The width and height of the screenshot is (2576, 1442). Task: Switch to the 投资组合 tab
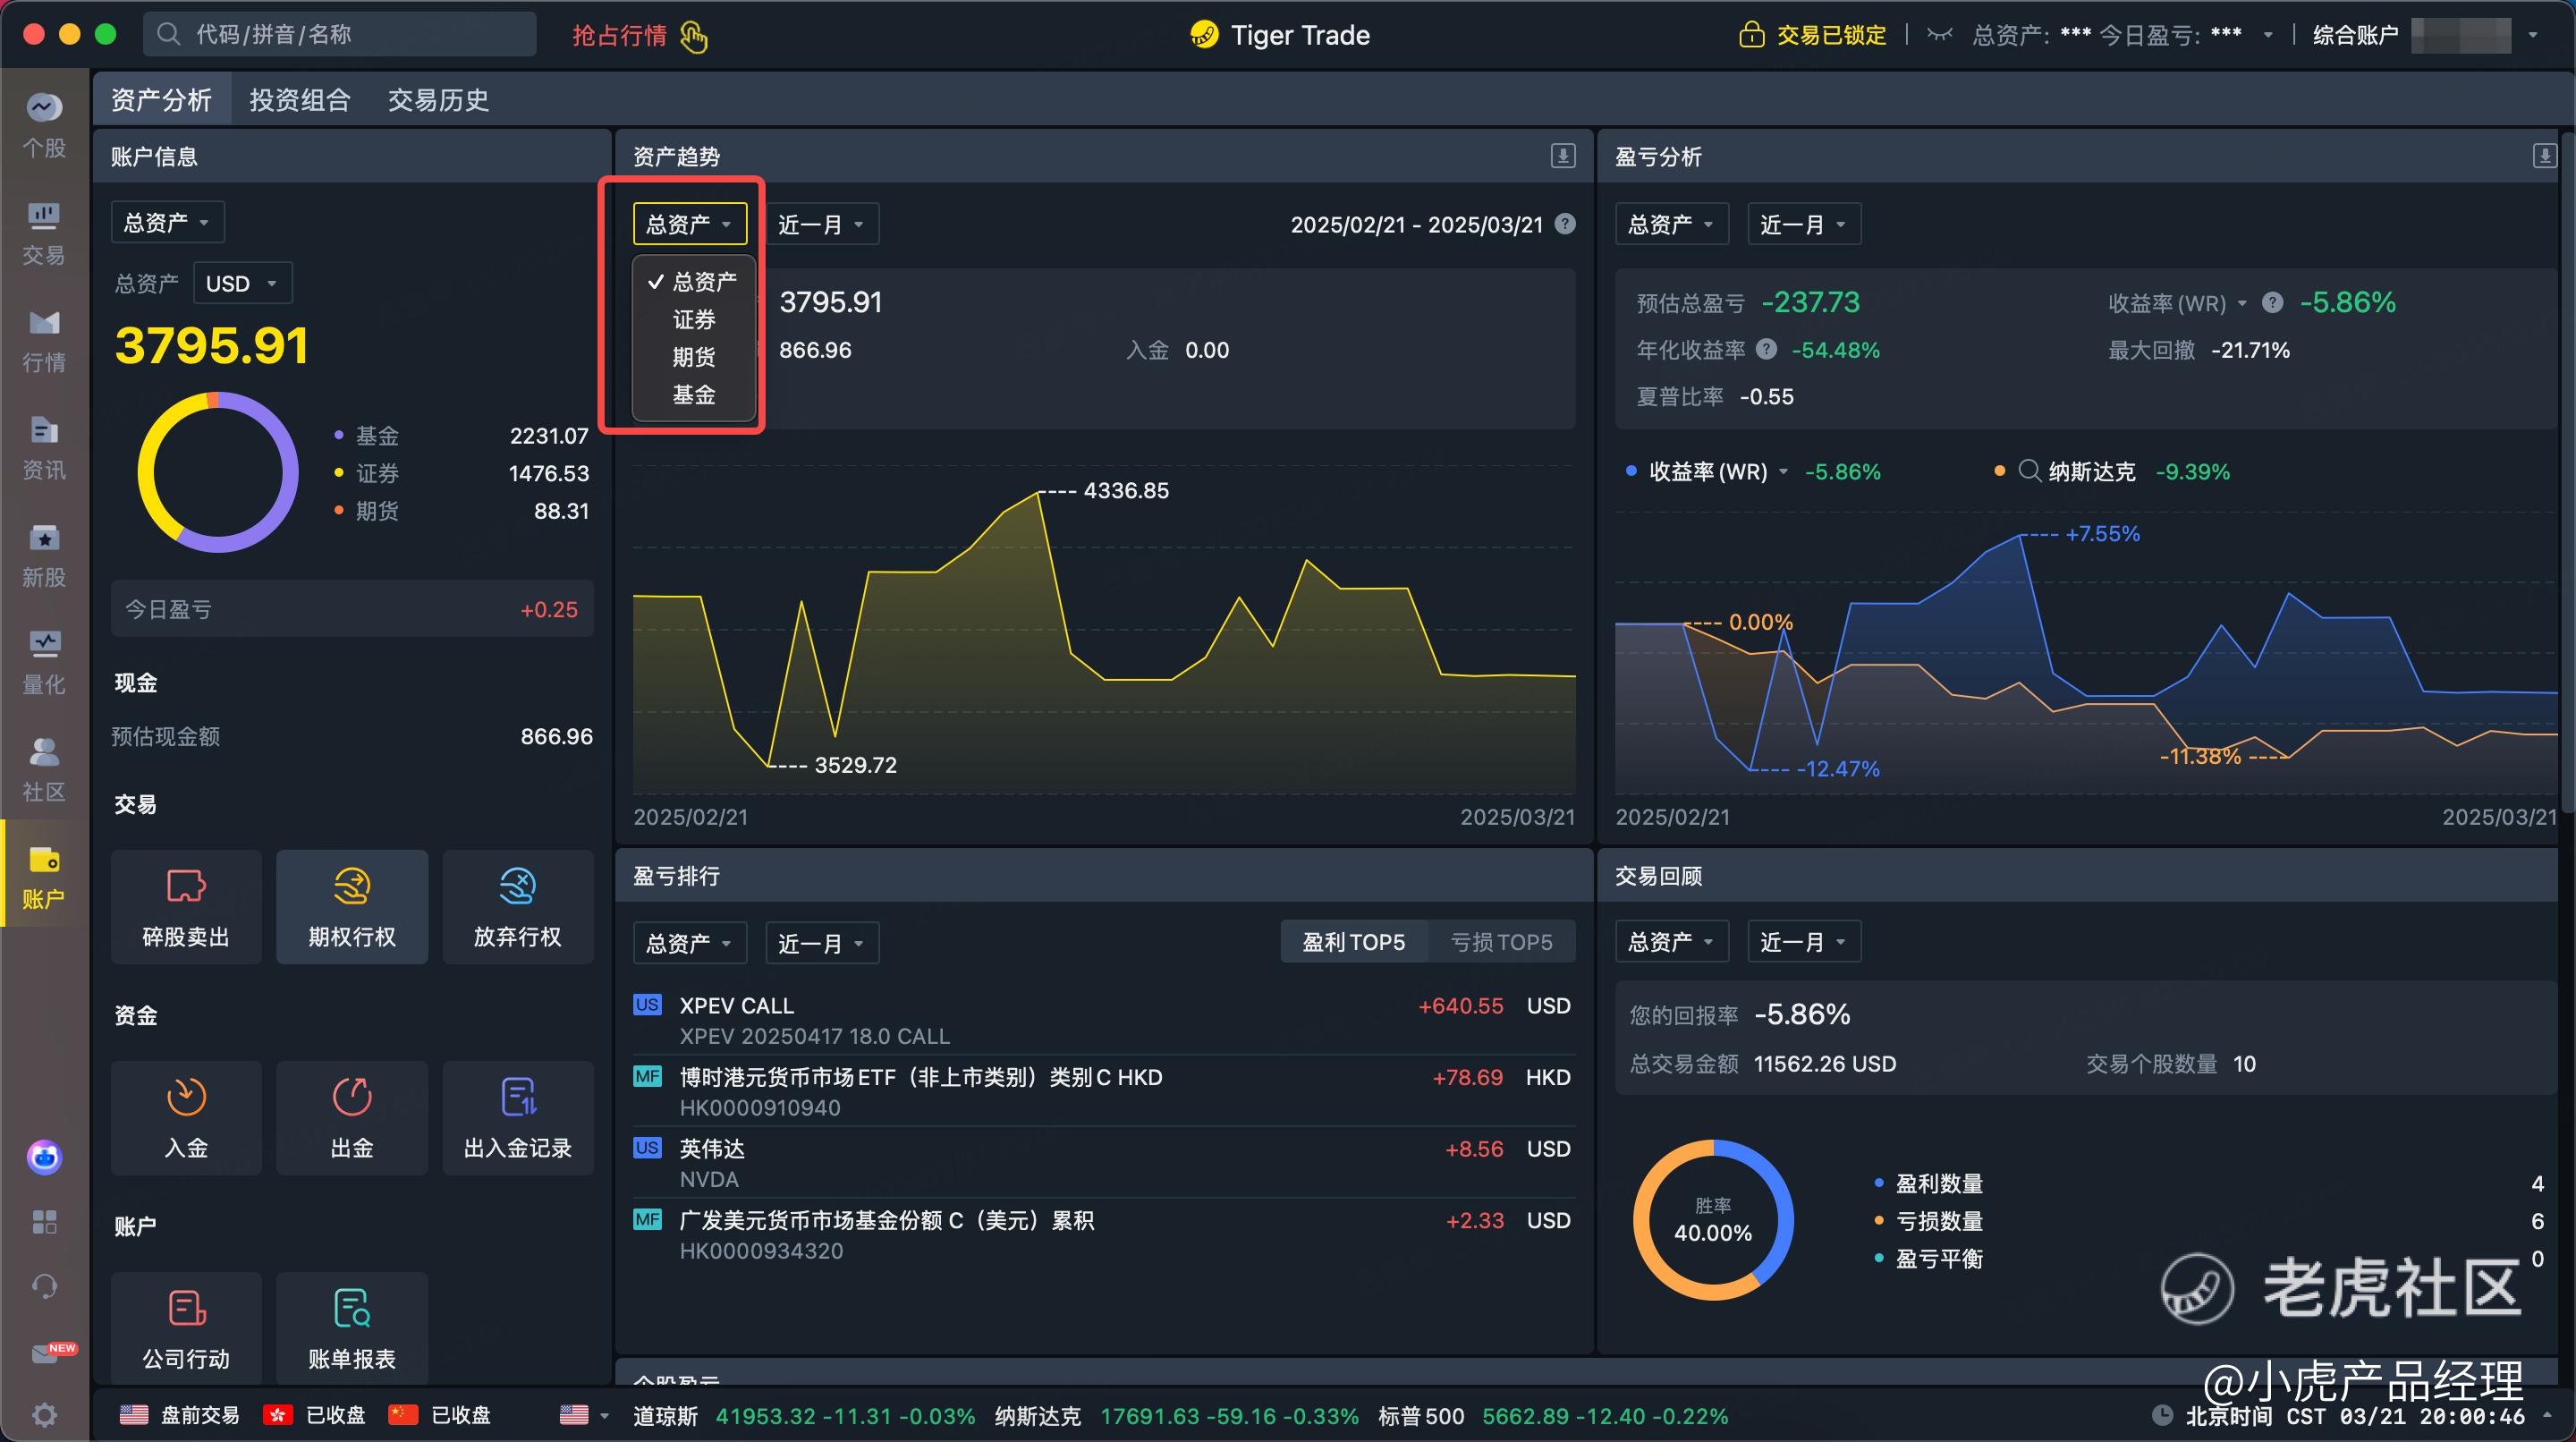(x=299, y=99)
